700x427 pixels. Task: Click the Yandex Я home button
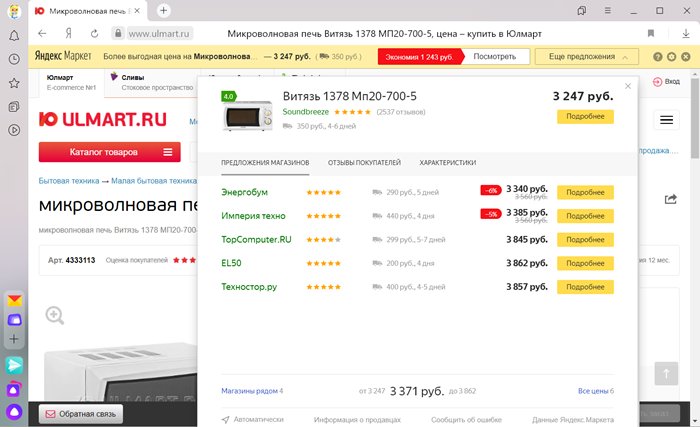click(x=69, y=33)
